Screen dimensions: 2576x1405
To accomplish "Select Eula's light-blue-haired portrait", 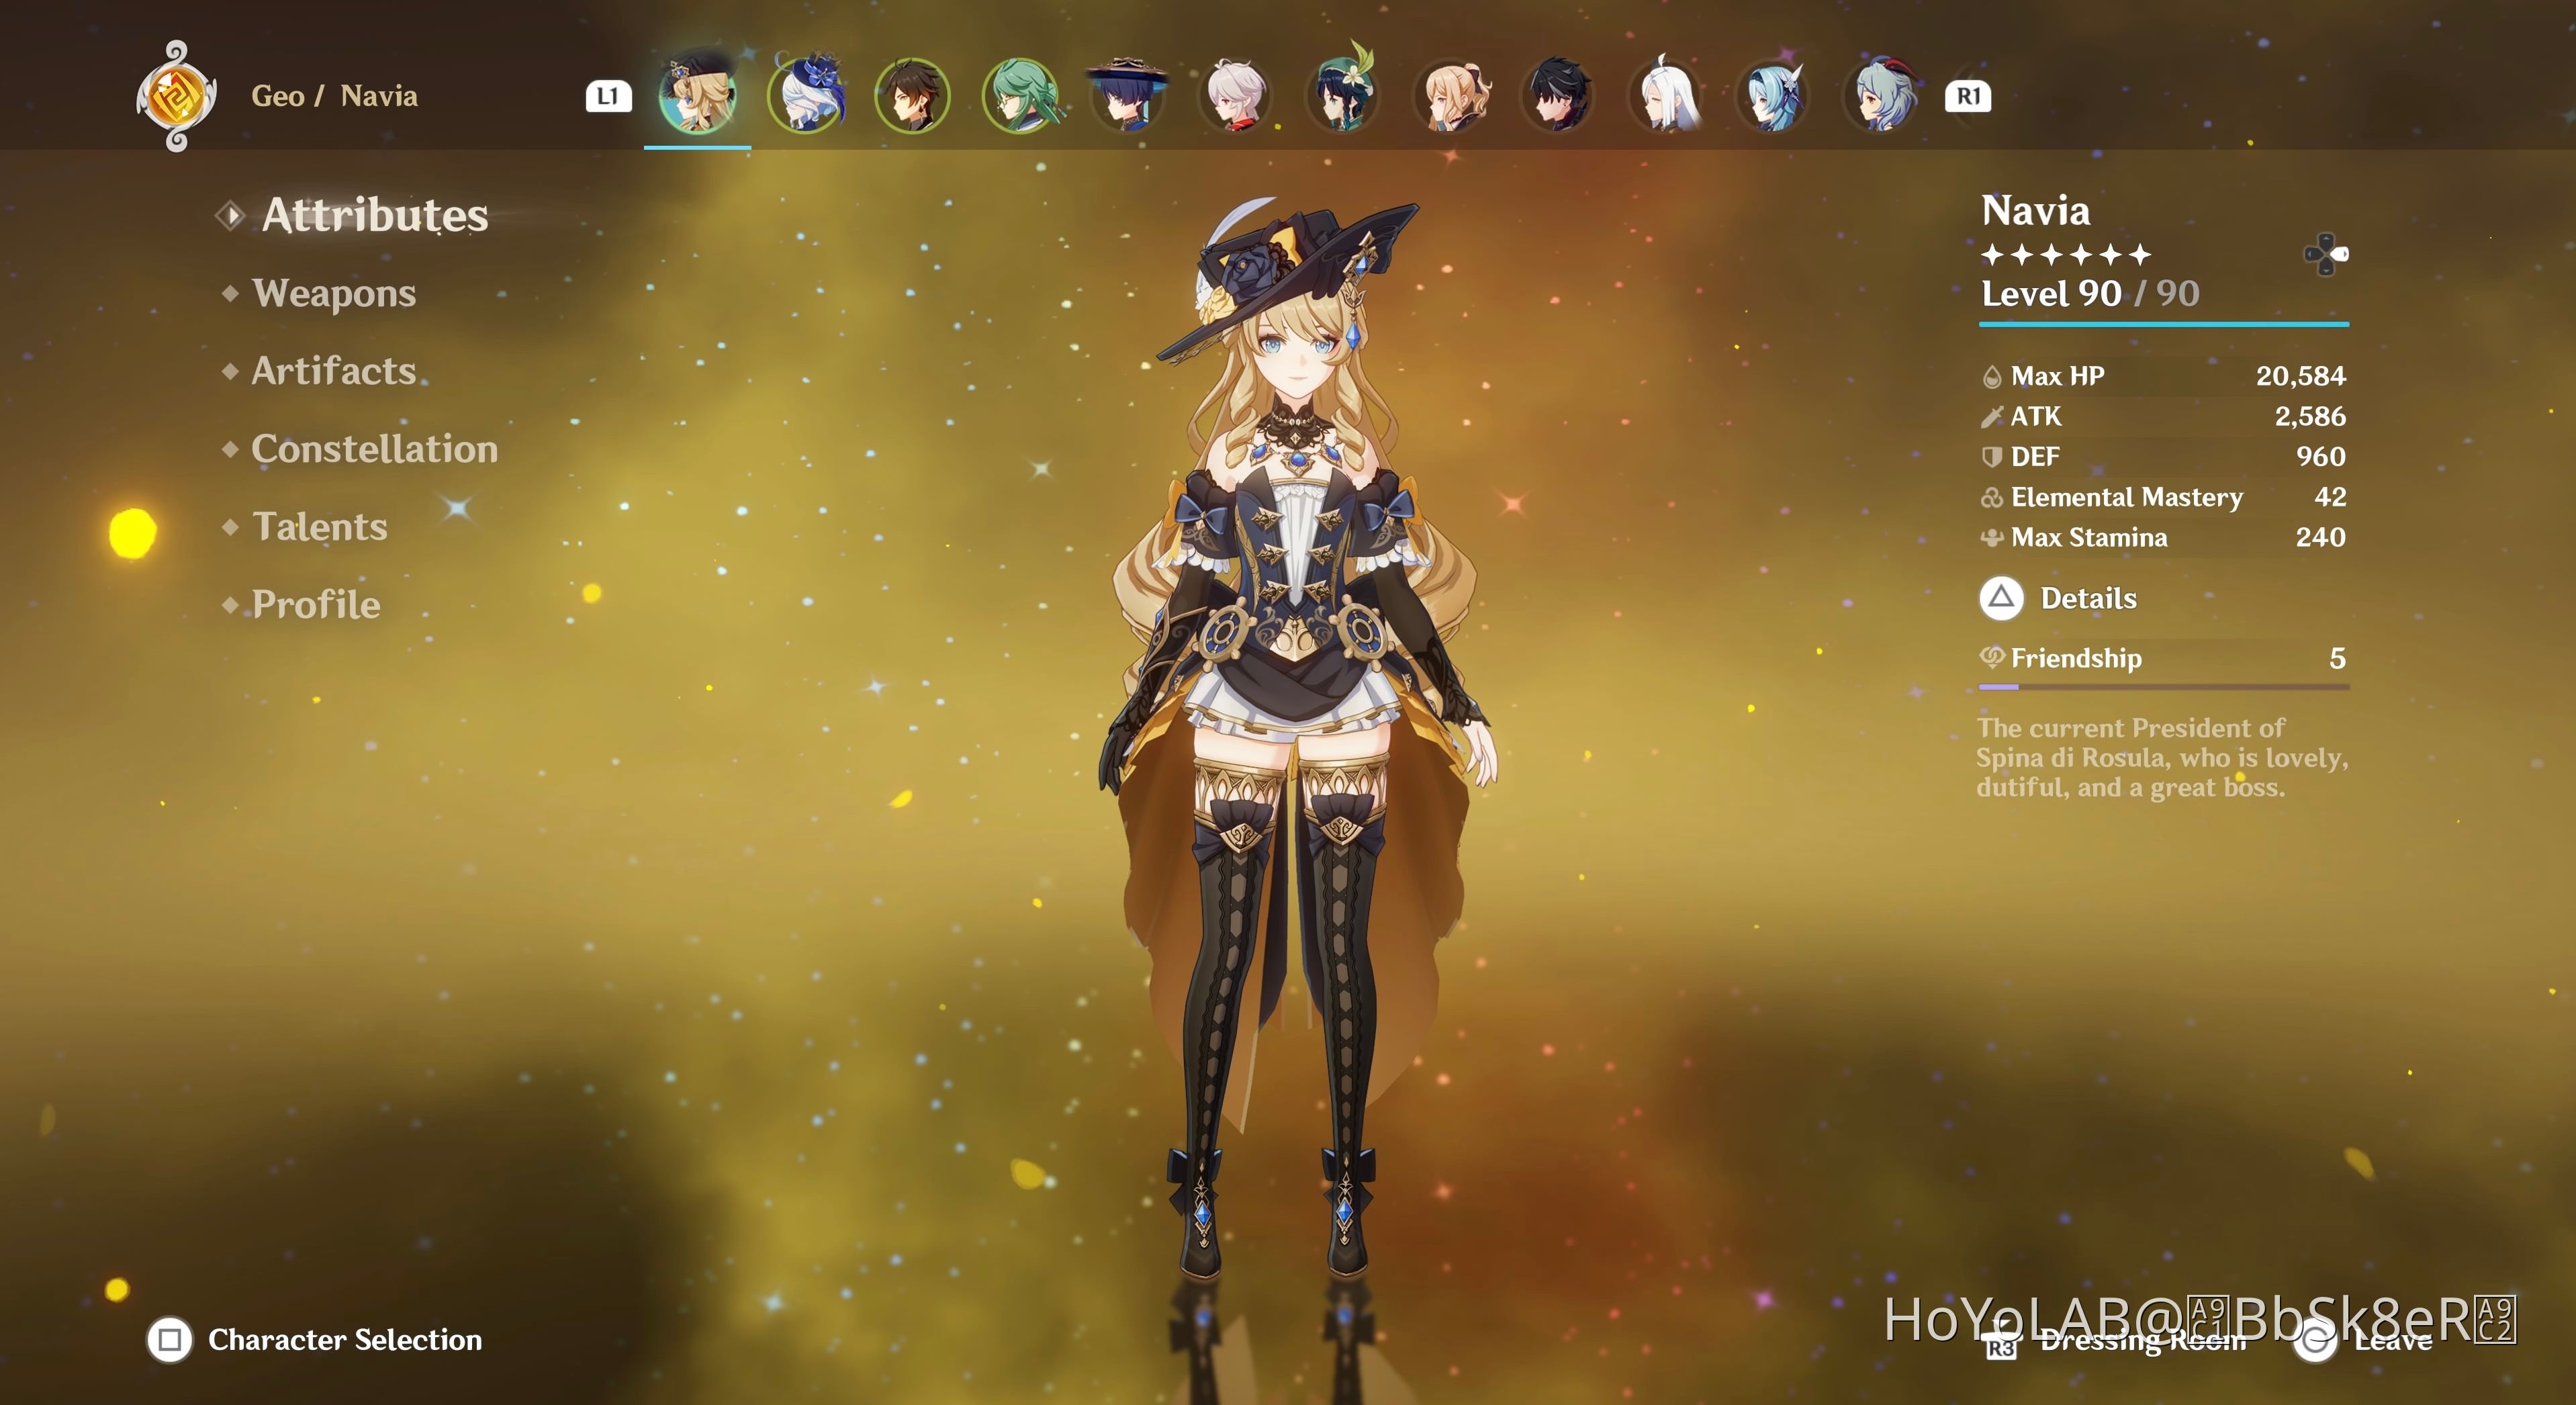I will [x=1773, y=95].
